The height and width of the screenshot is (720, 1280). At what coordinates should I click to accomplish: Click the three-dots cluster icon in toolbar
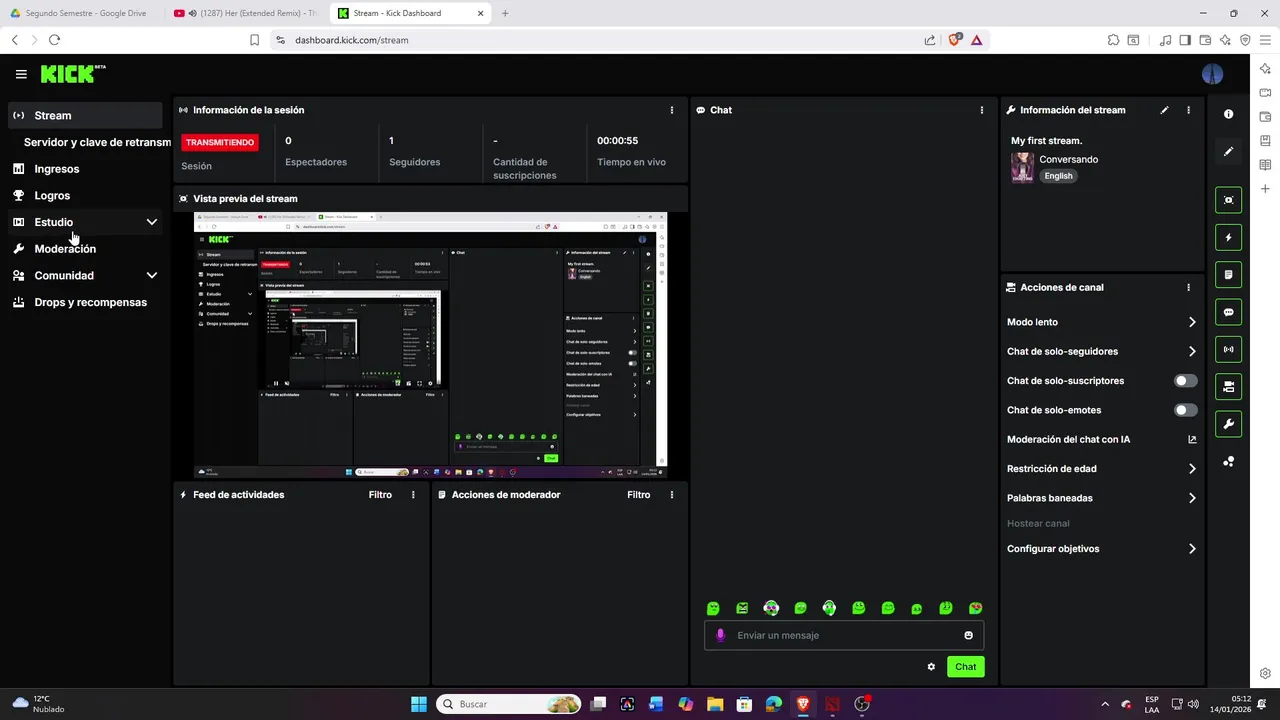tap(1229, 461)
